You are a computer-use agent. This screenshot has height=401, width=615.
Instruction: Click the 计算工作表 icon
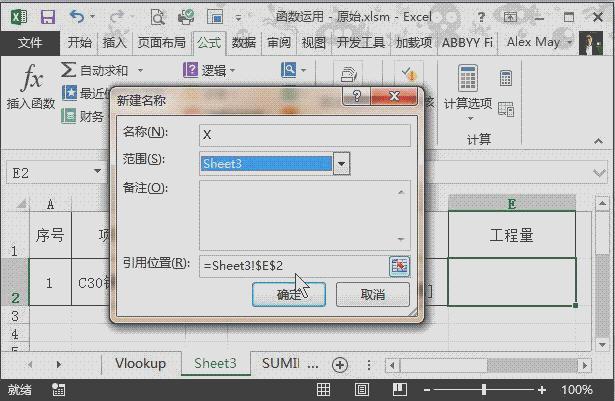click(x=506, y=109)
